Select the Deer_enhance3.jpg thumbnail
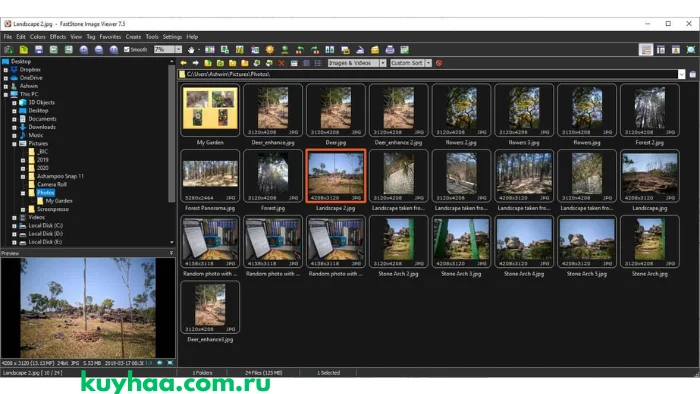 pyautogui.click(x=210, y=307)
